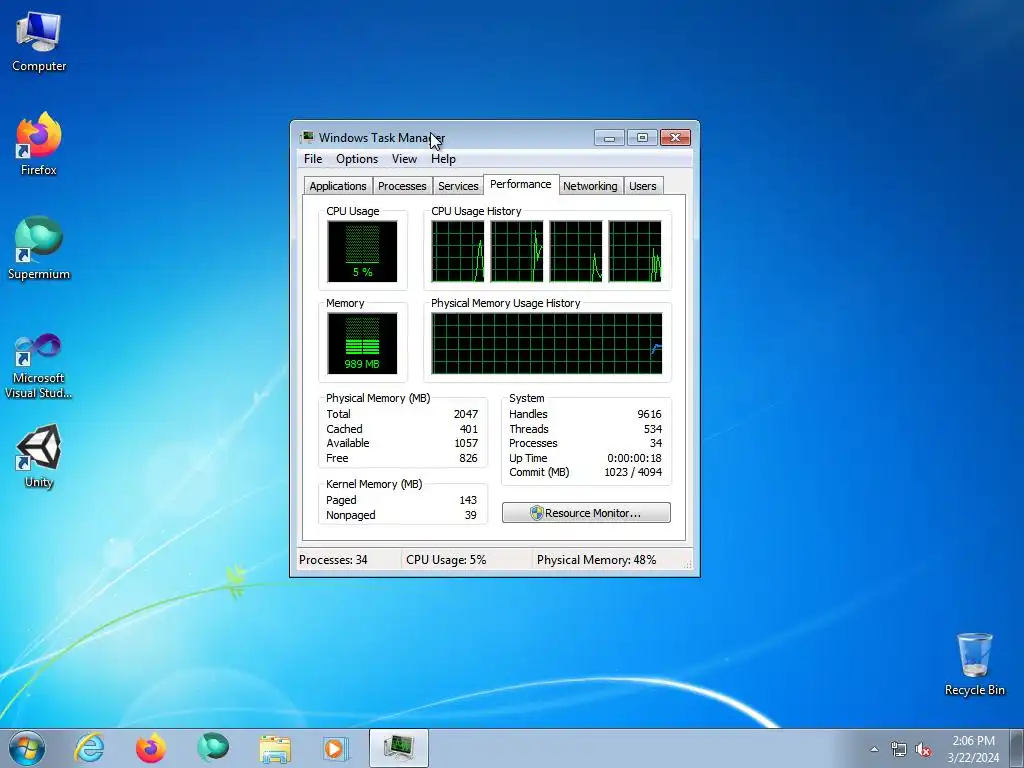Close the Windows Task Manager window

(675, 137)
